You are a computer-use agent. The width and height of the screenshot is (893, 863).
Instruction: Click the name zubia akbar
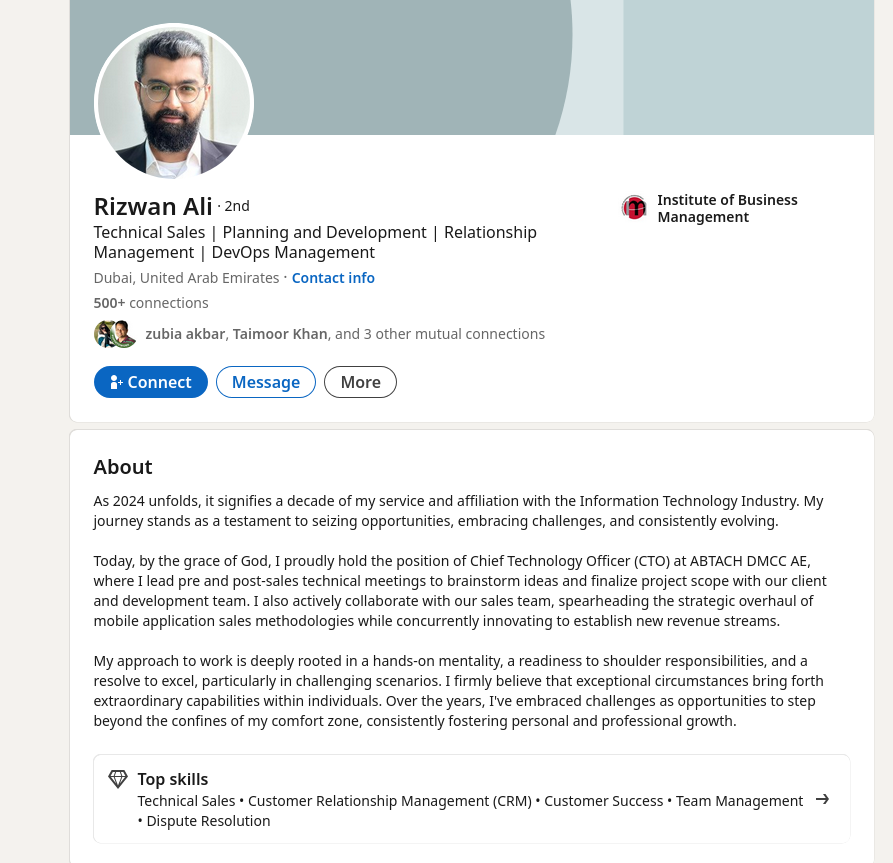point(185,334)
